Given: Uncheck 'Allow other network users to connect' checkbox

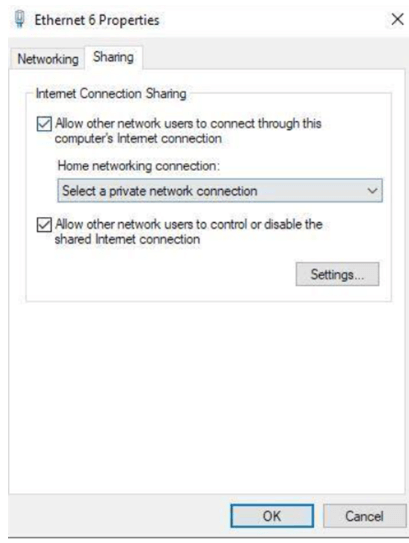Looking at the screenshot, I should [x=44, y=124].
